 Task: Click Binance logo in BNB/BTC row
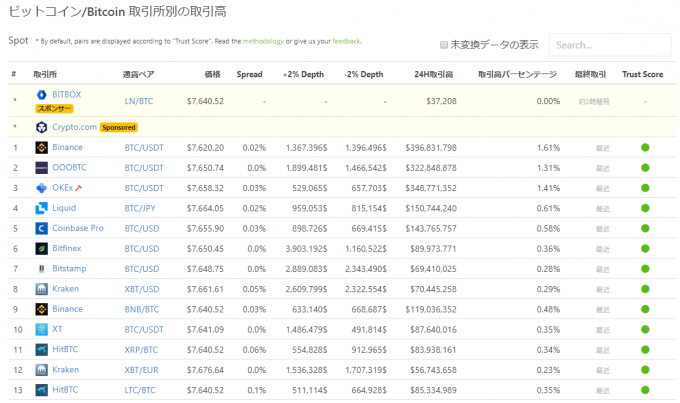click(42, 309)
